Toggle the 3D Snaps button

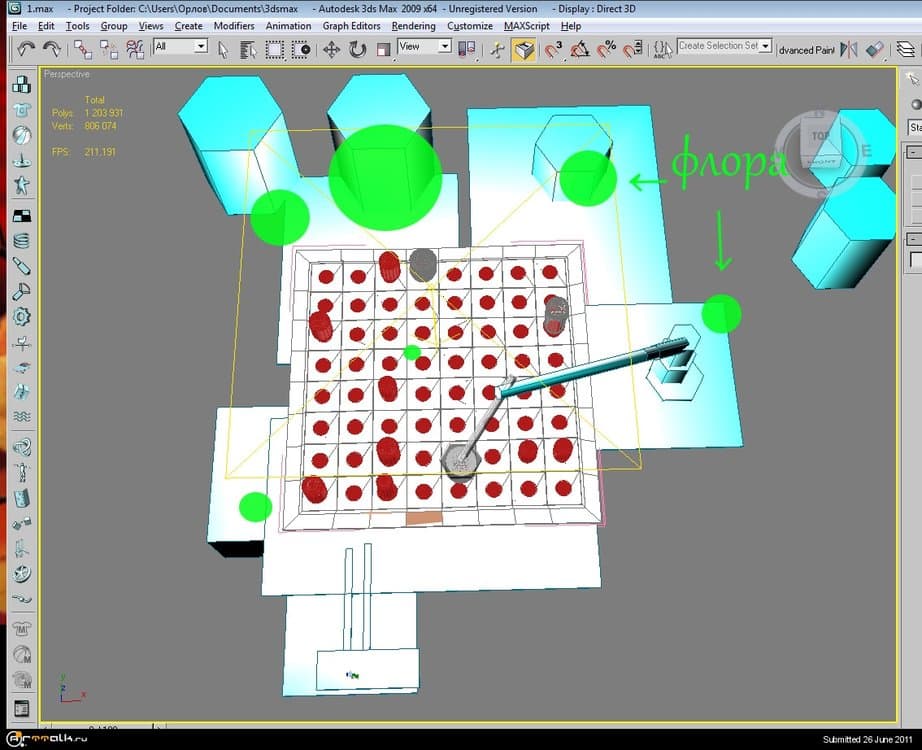(x=553, y=49)
